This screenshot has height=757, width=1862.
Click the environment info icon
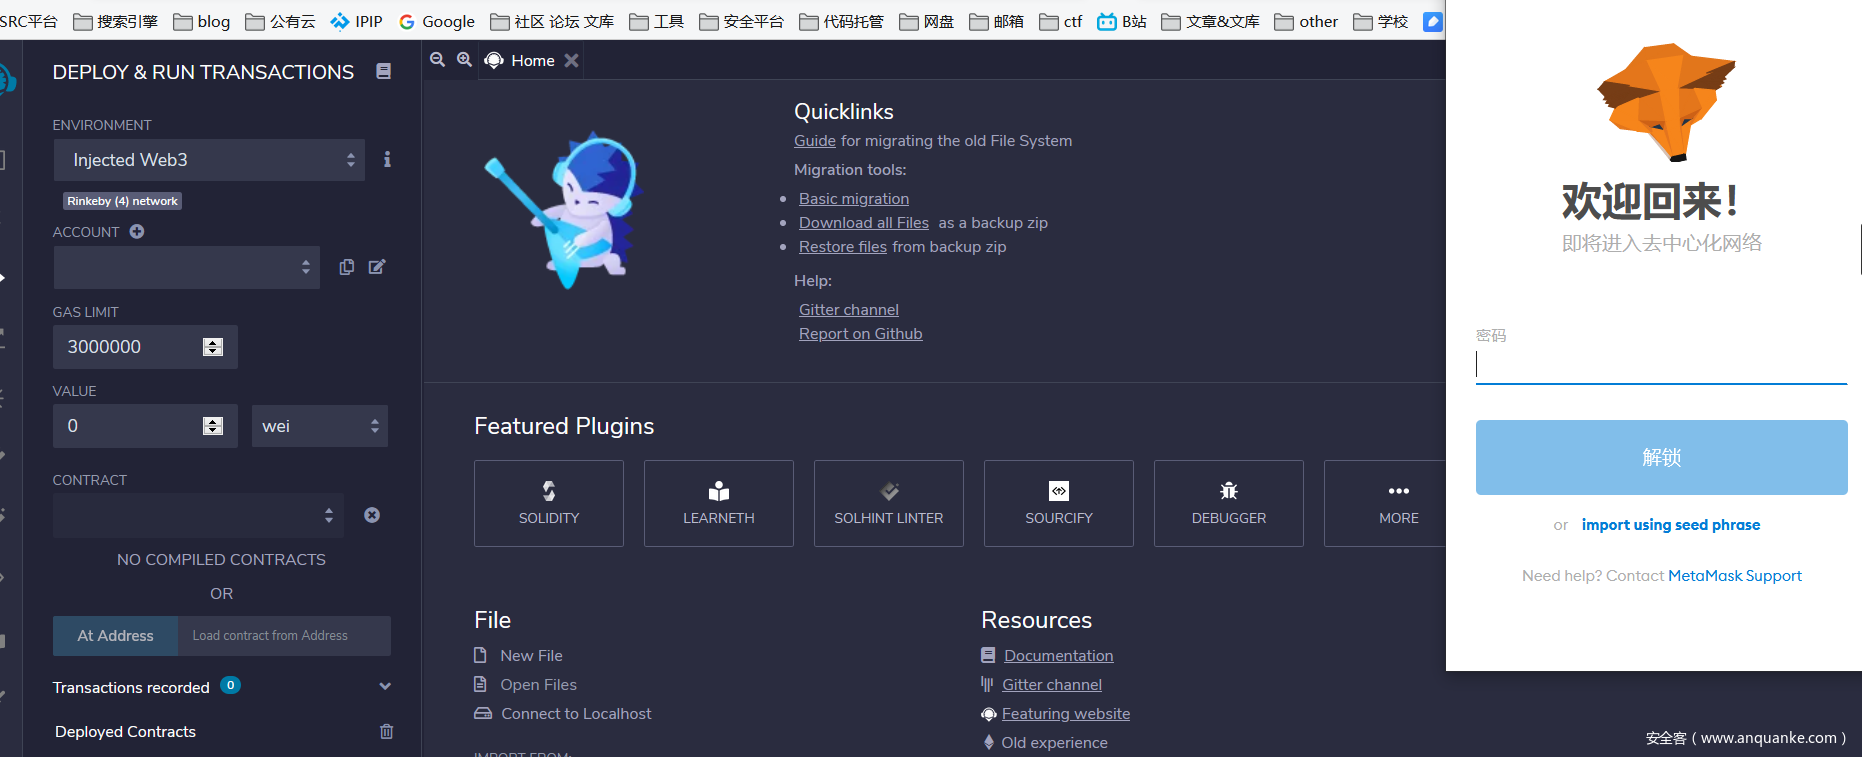coord(387,160)
